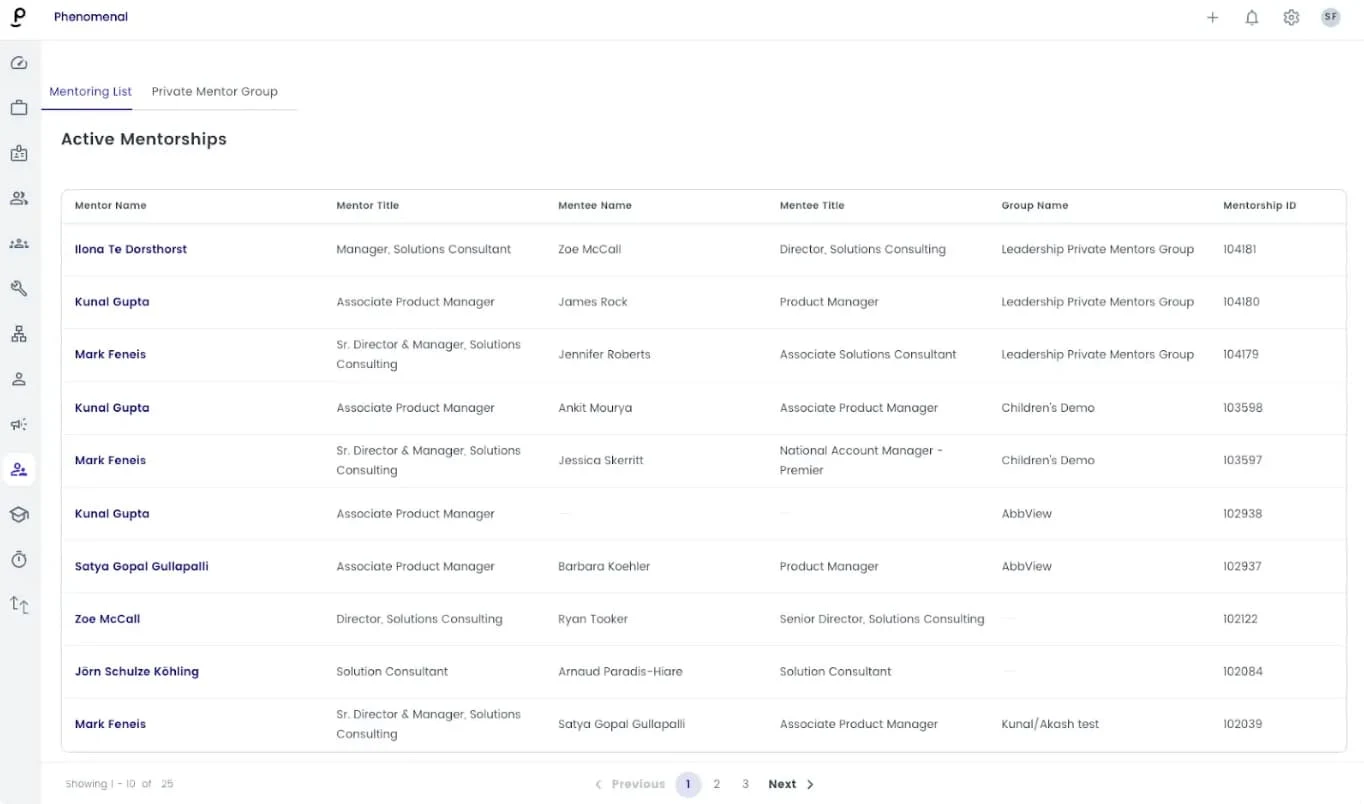Open dashboard gauge icon in sidebar
This screenshot has width=1364, height=804.
pos(19,63)
